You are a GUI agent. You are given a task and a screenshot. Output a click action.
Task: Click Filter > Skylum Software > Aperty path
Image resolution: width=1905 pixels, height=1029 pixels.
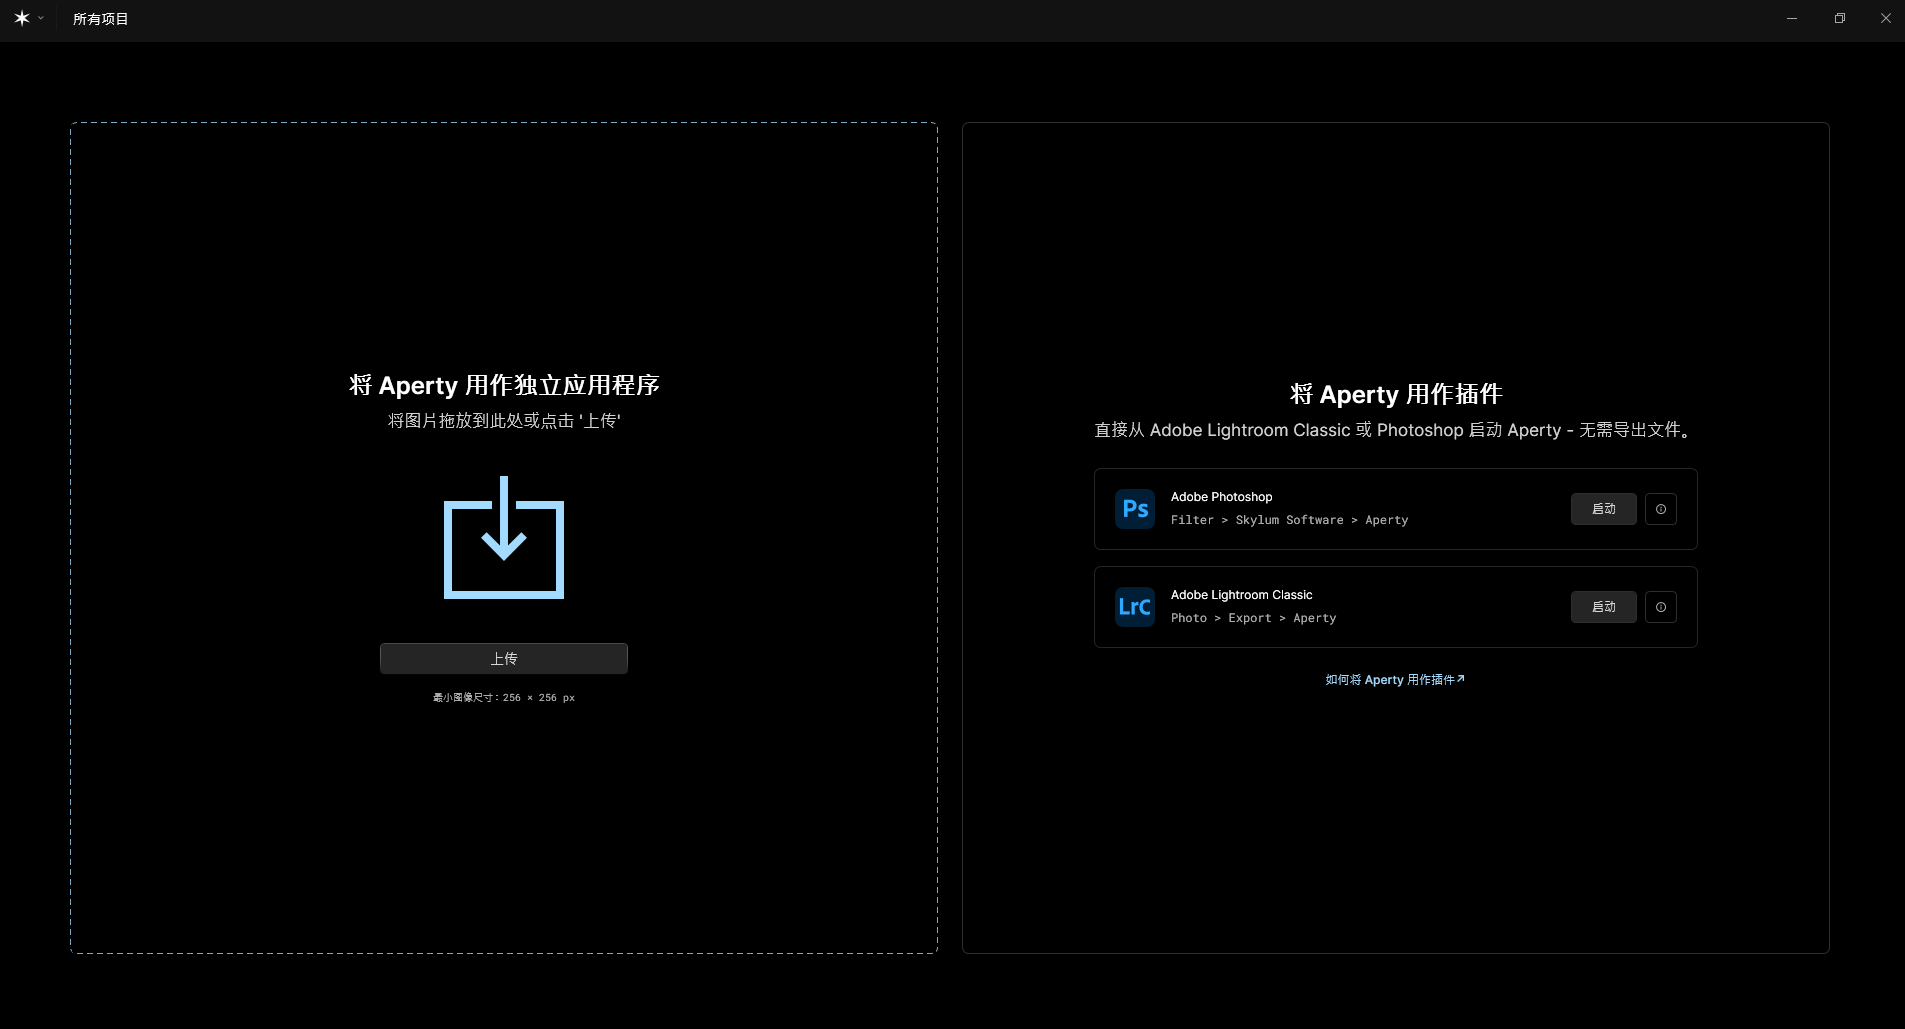pyautogui.click(x=1289, y=520)
